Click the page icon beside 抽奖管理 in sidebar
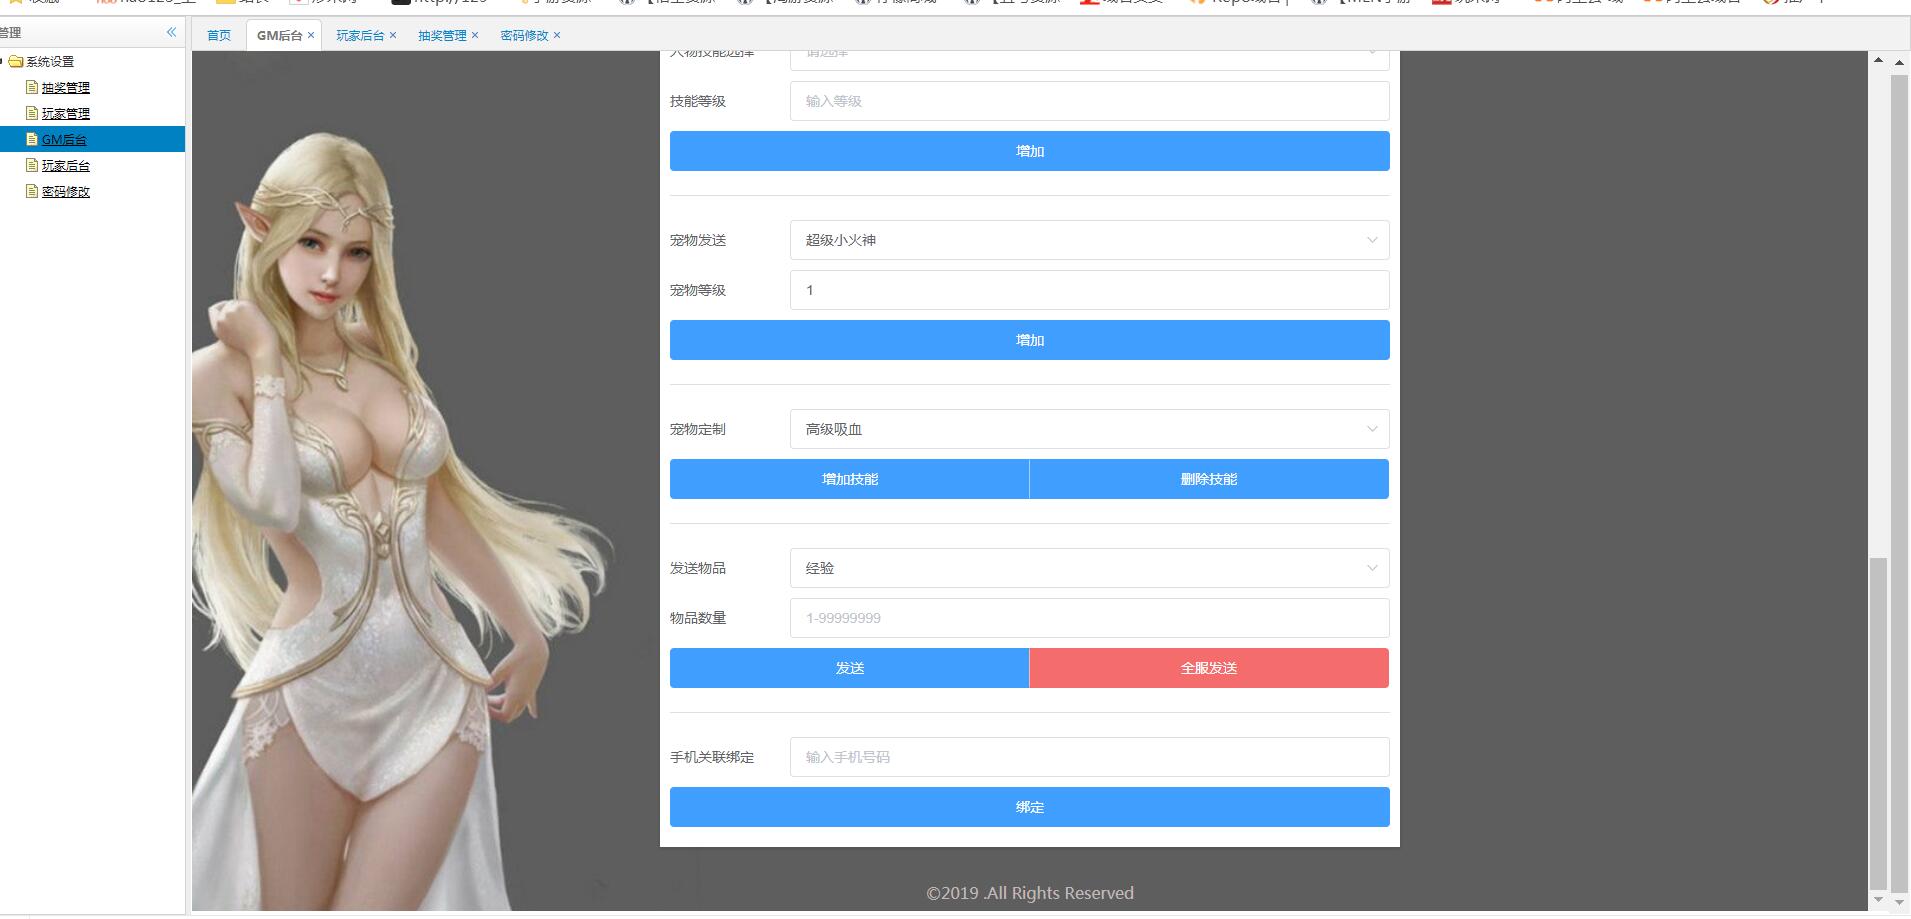The height and width of the screenshot is (919, 1911). pyautogui.click(x=32, y=88)
